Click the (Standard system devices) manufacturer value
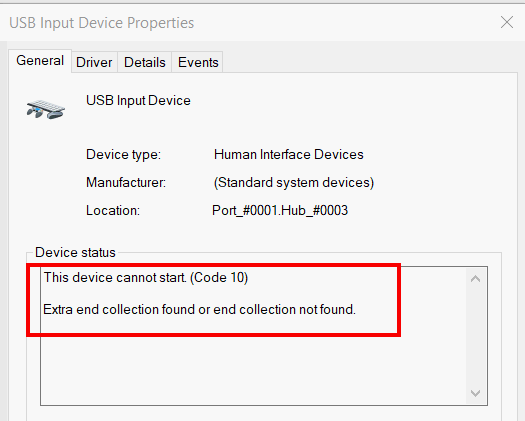Image resolution: width=525 pixels, height=421 pixels. tap(294, 183)
